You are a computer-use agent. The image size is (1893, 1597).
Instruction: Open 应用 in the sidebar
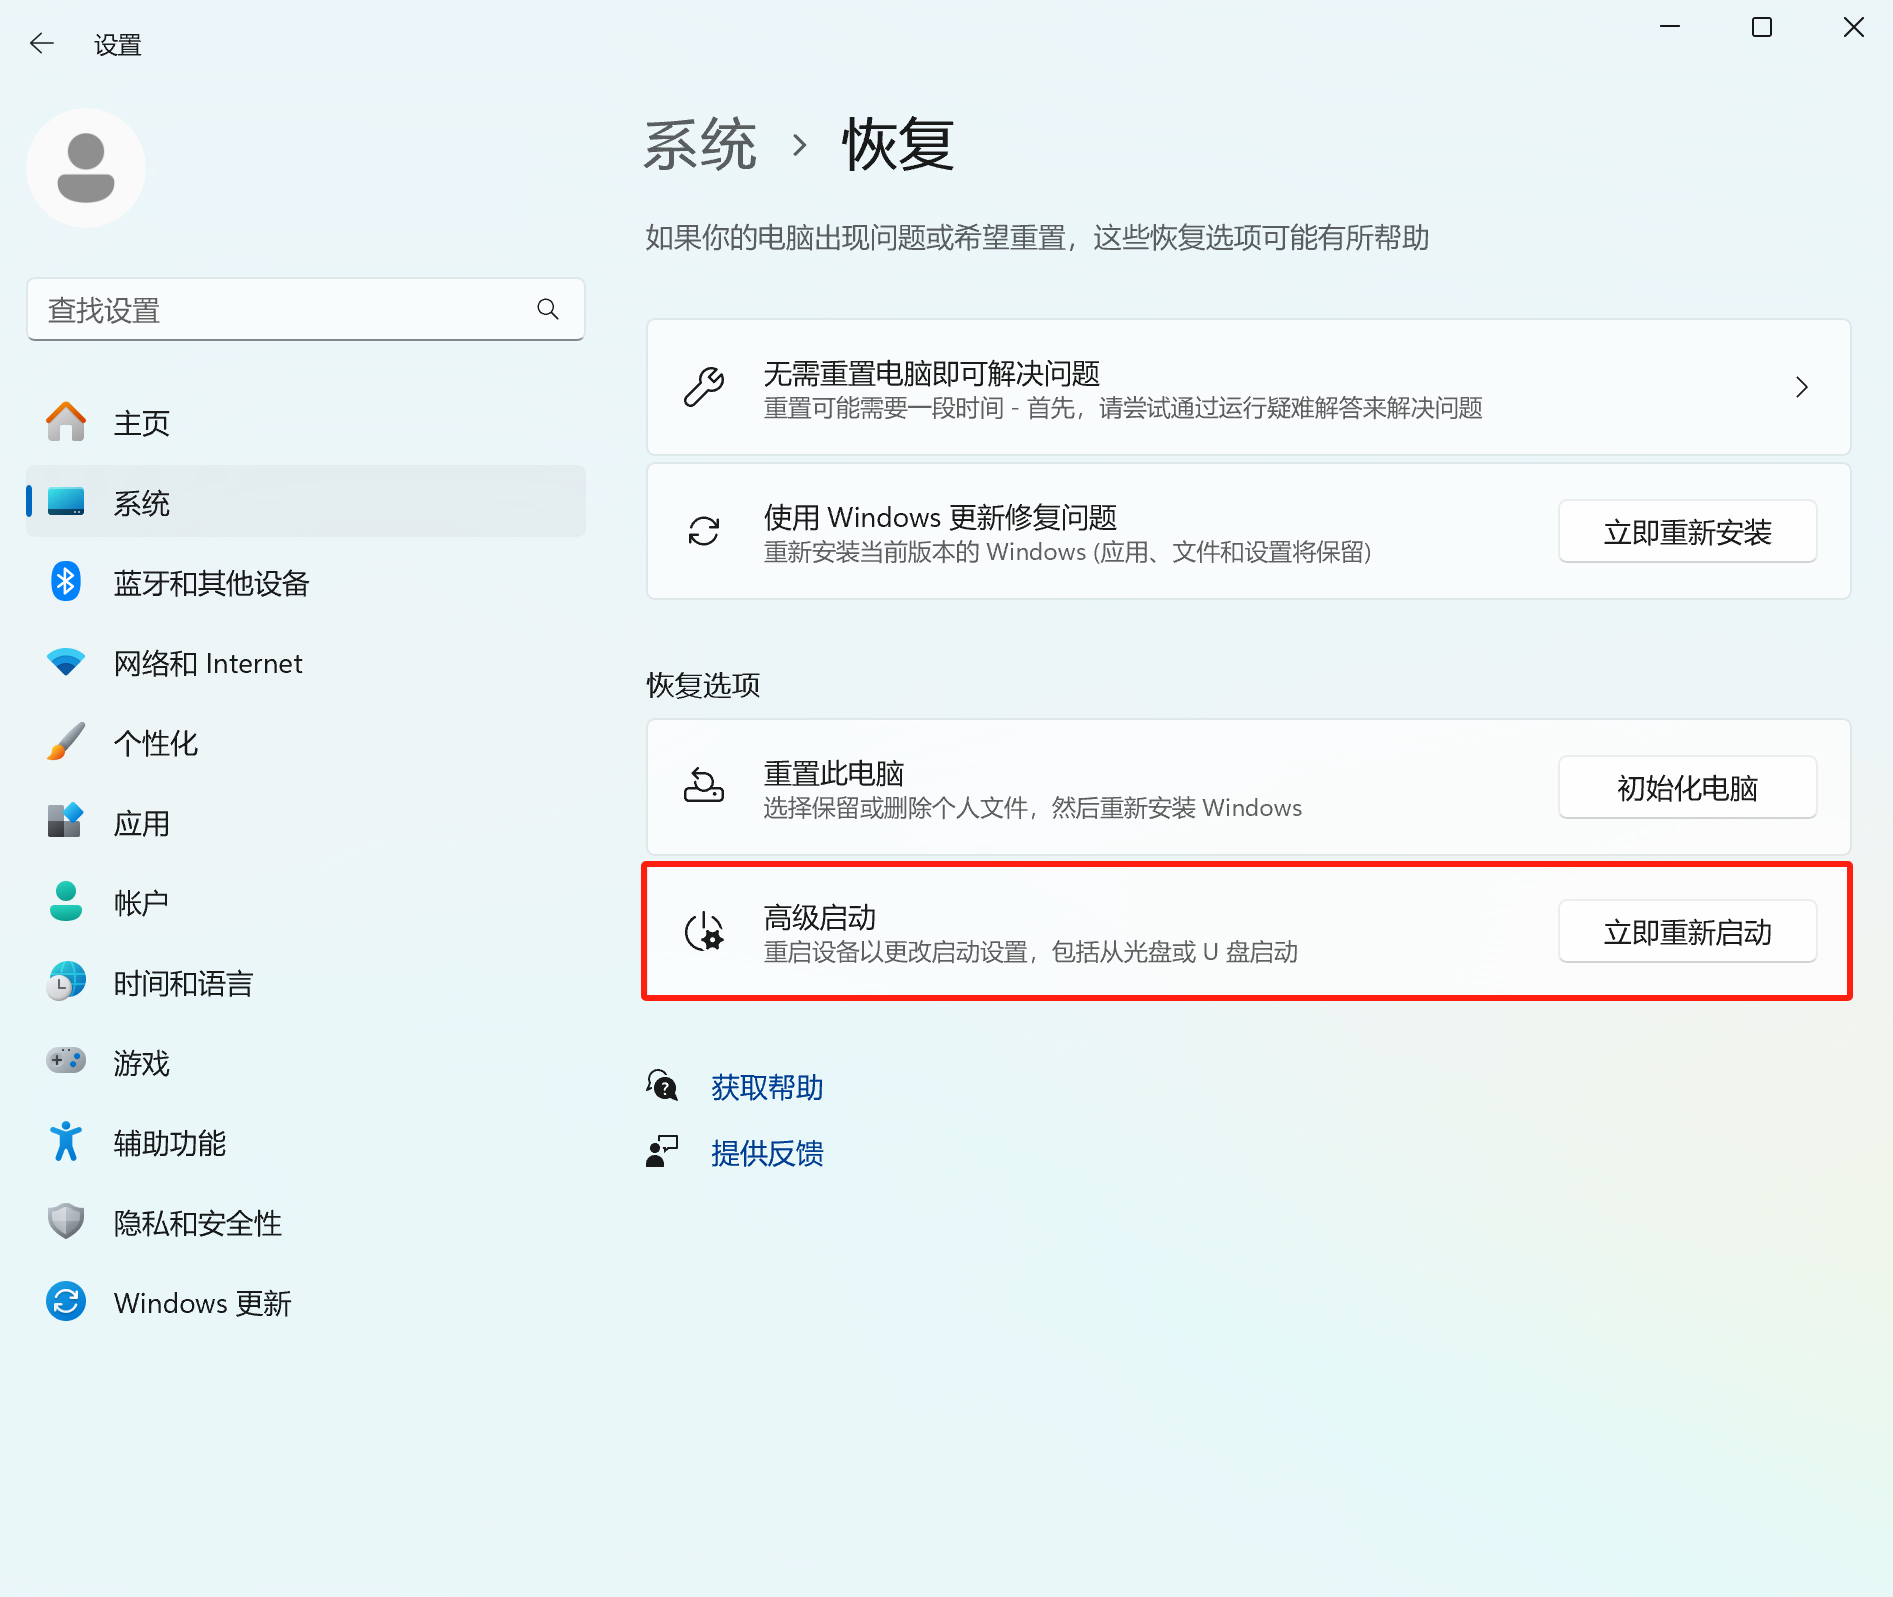coord(306,822)
